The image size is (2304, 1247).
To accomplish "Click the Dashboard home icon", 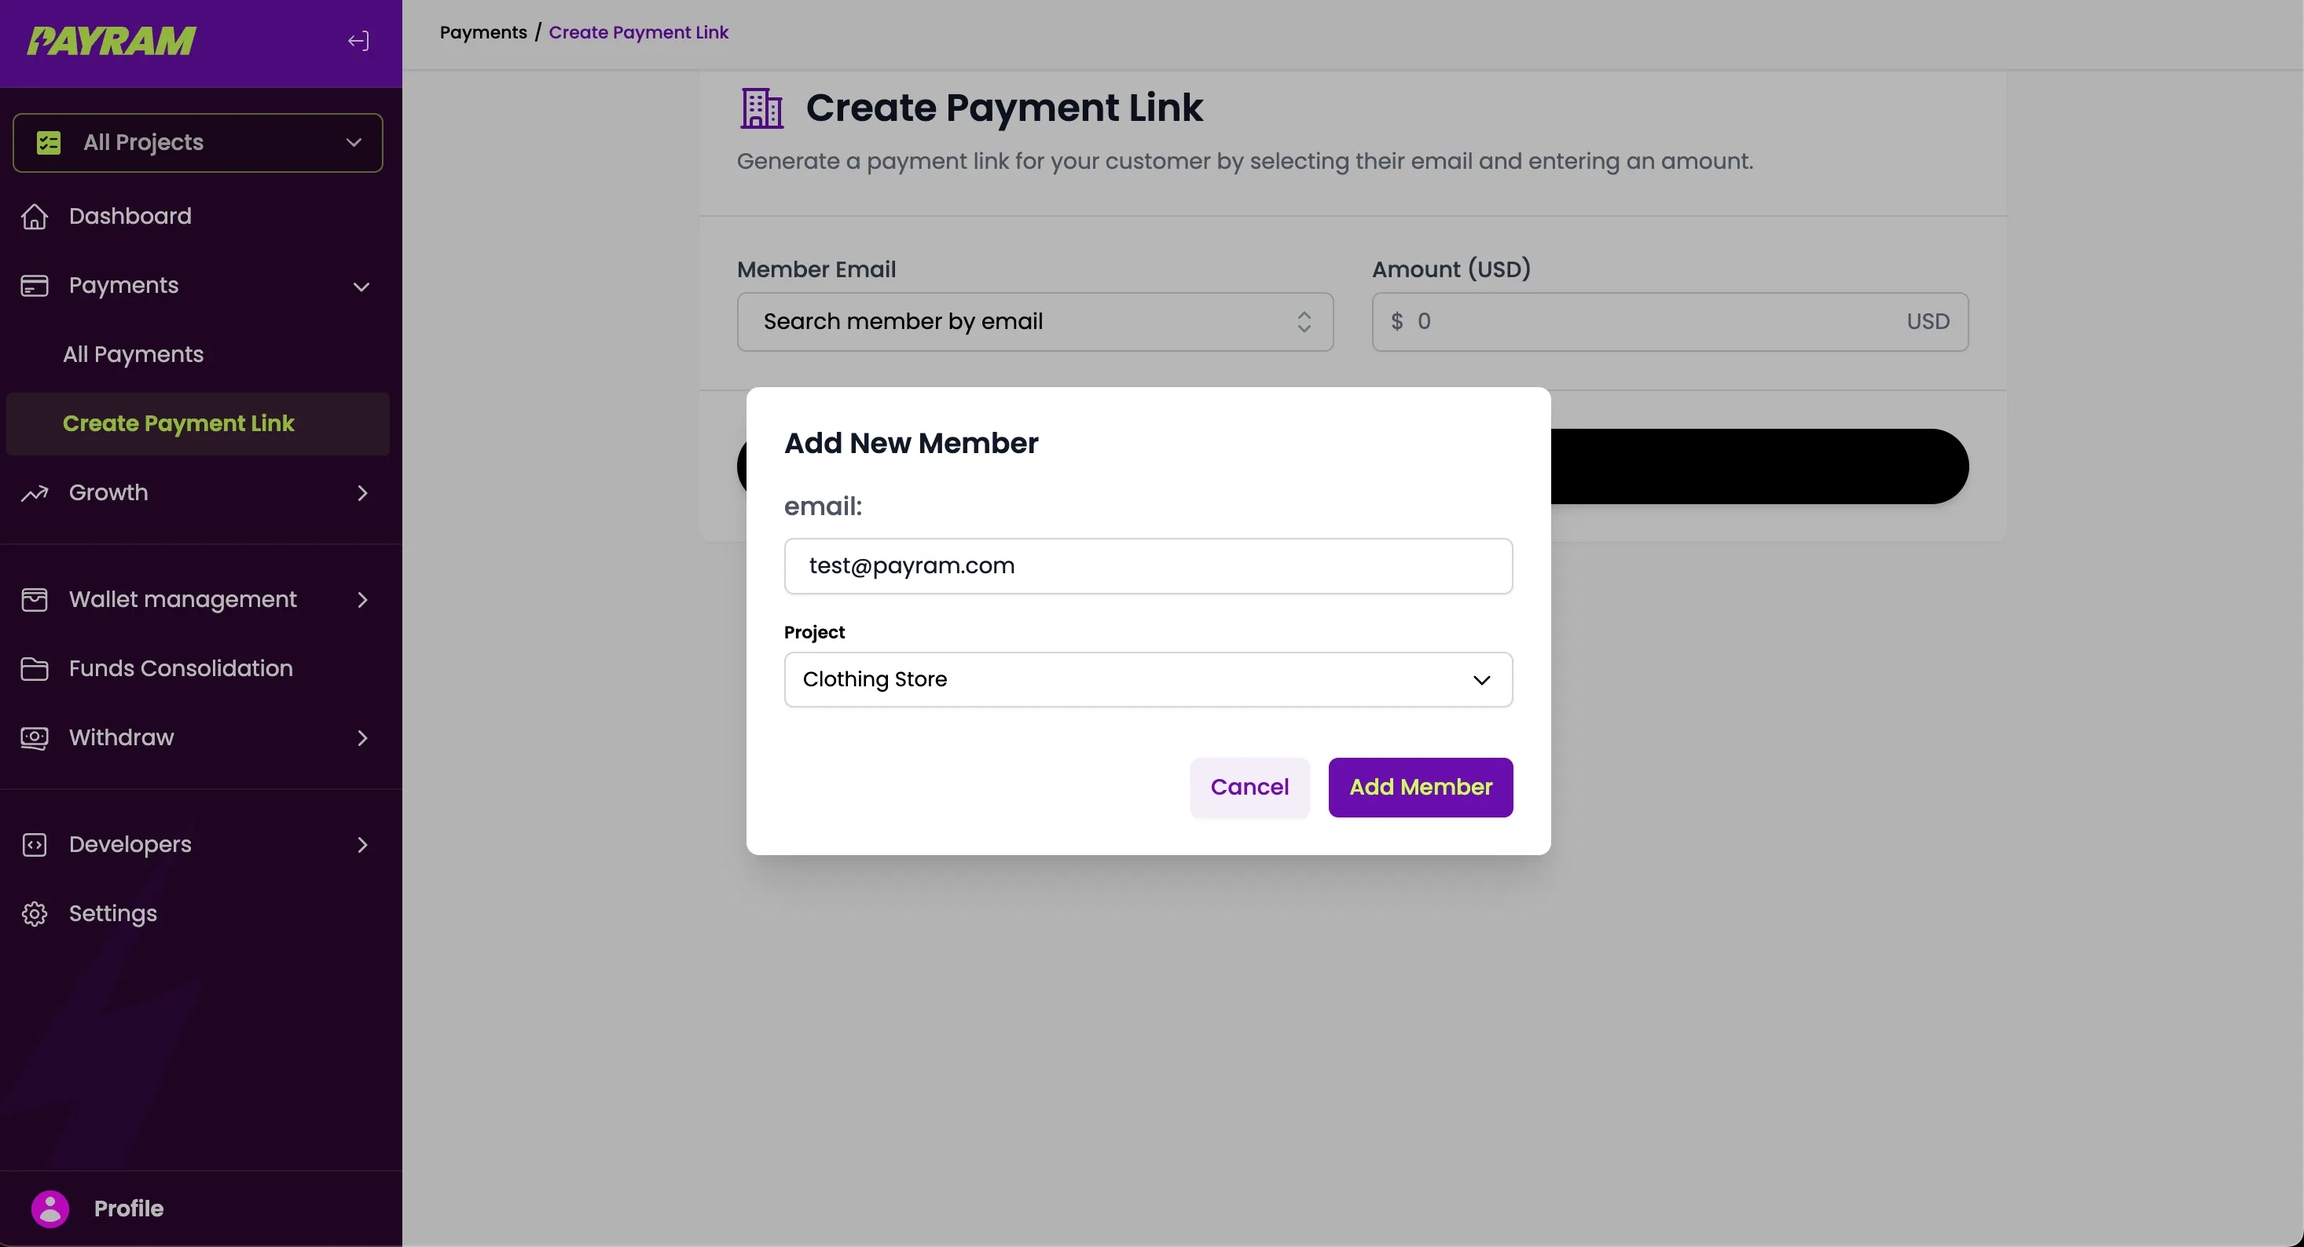I will [x=35, y=216].
